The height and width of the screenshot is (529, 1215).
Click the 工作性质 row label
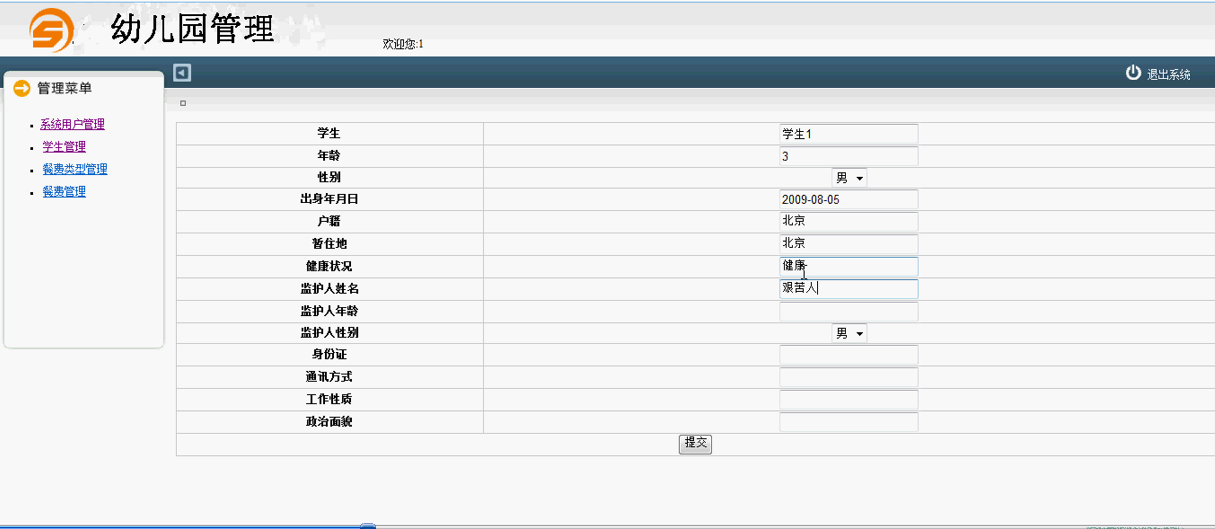(x=329, y=400)
